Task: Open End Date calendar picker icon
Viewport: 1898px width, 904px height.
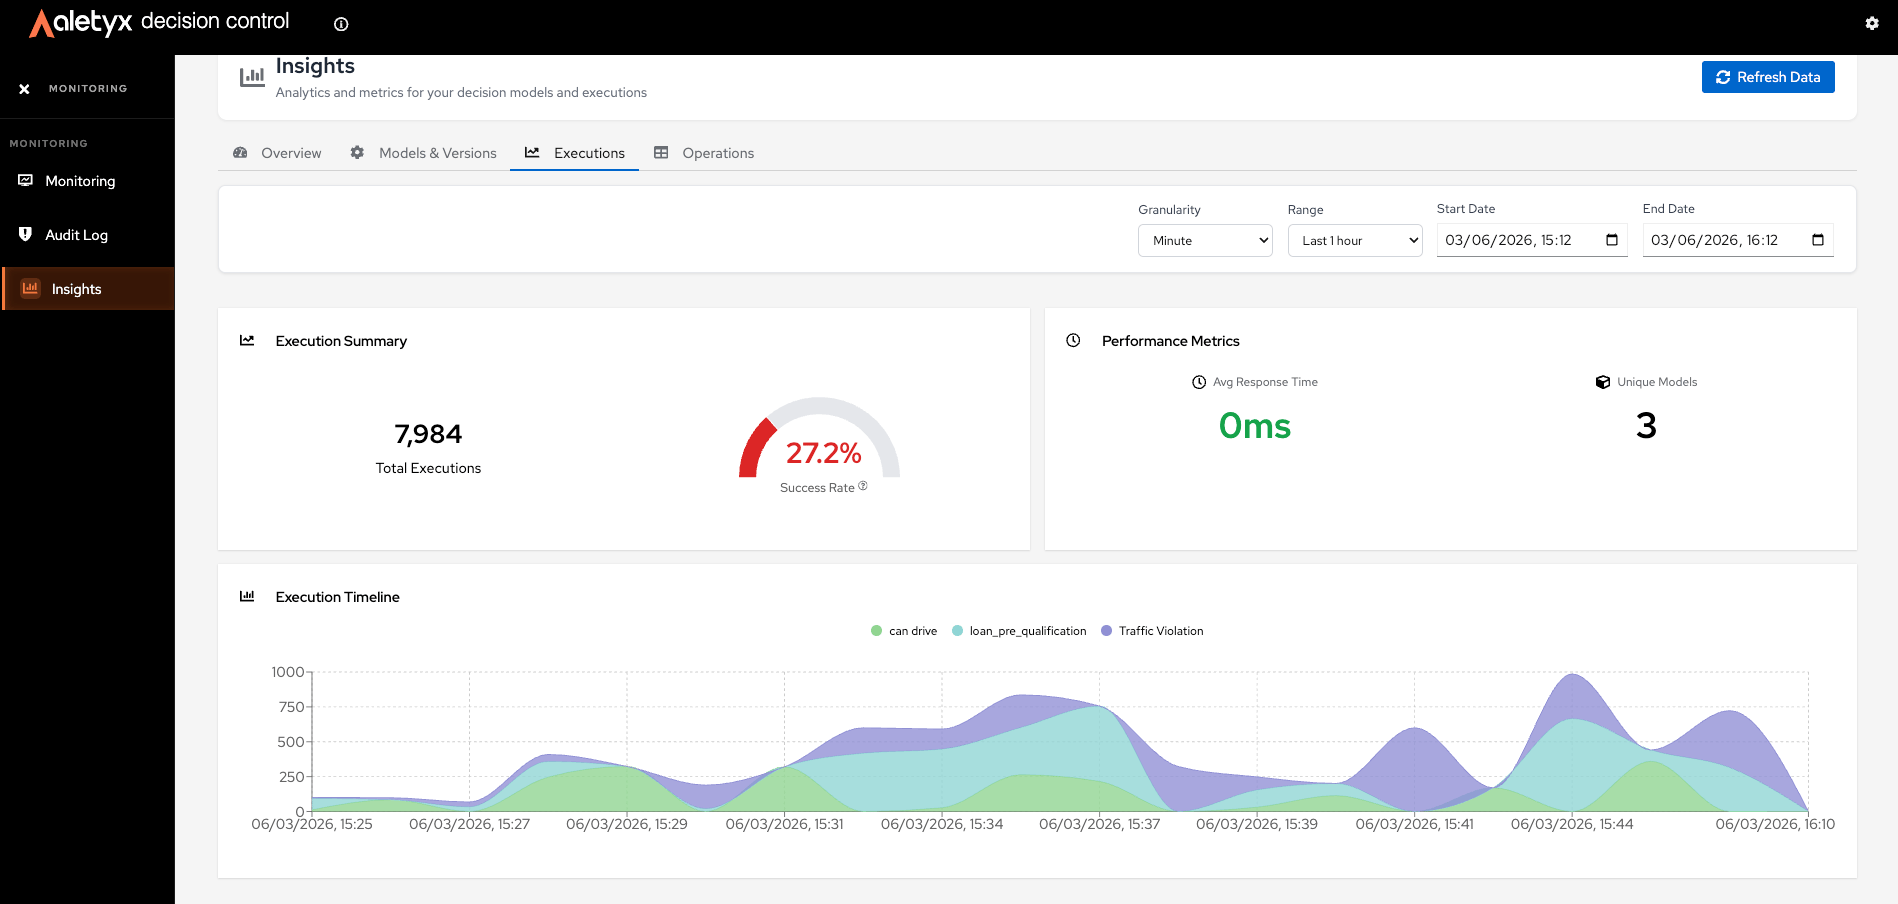Action: (1818, 240)
